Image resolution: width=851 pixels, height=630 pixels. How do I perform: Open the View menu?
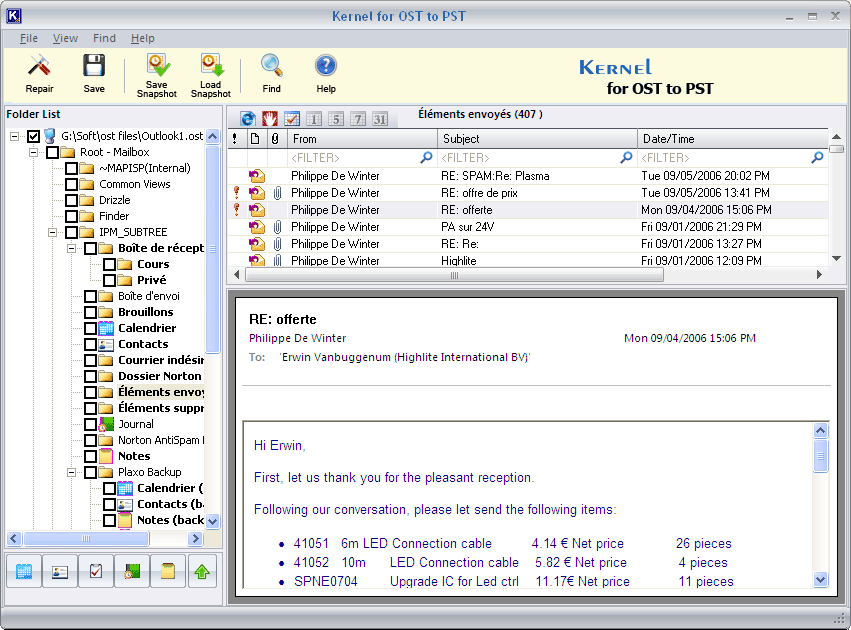click(x=65, y=38)
